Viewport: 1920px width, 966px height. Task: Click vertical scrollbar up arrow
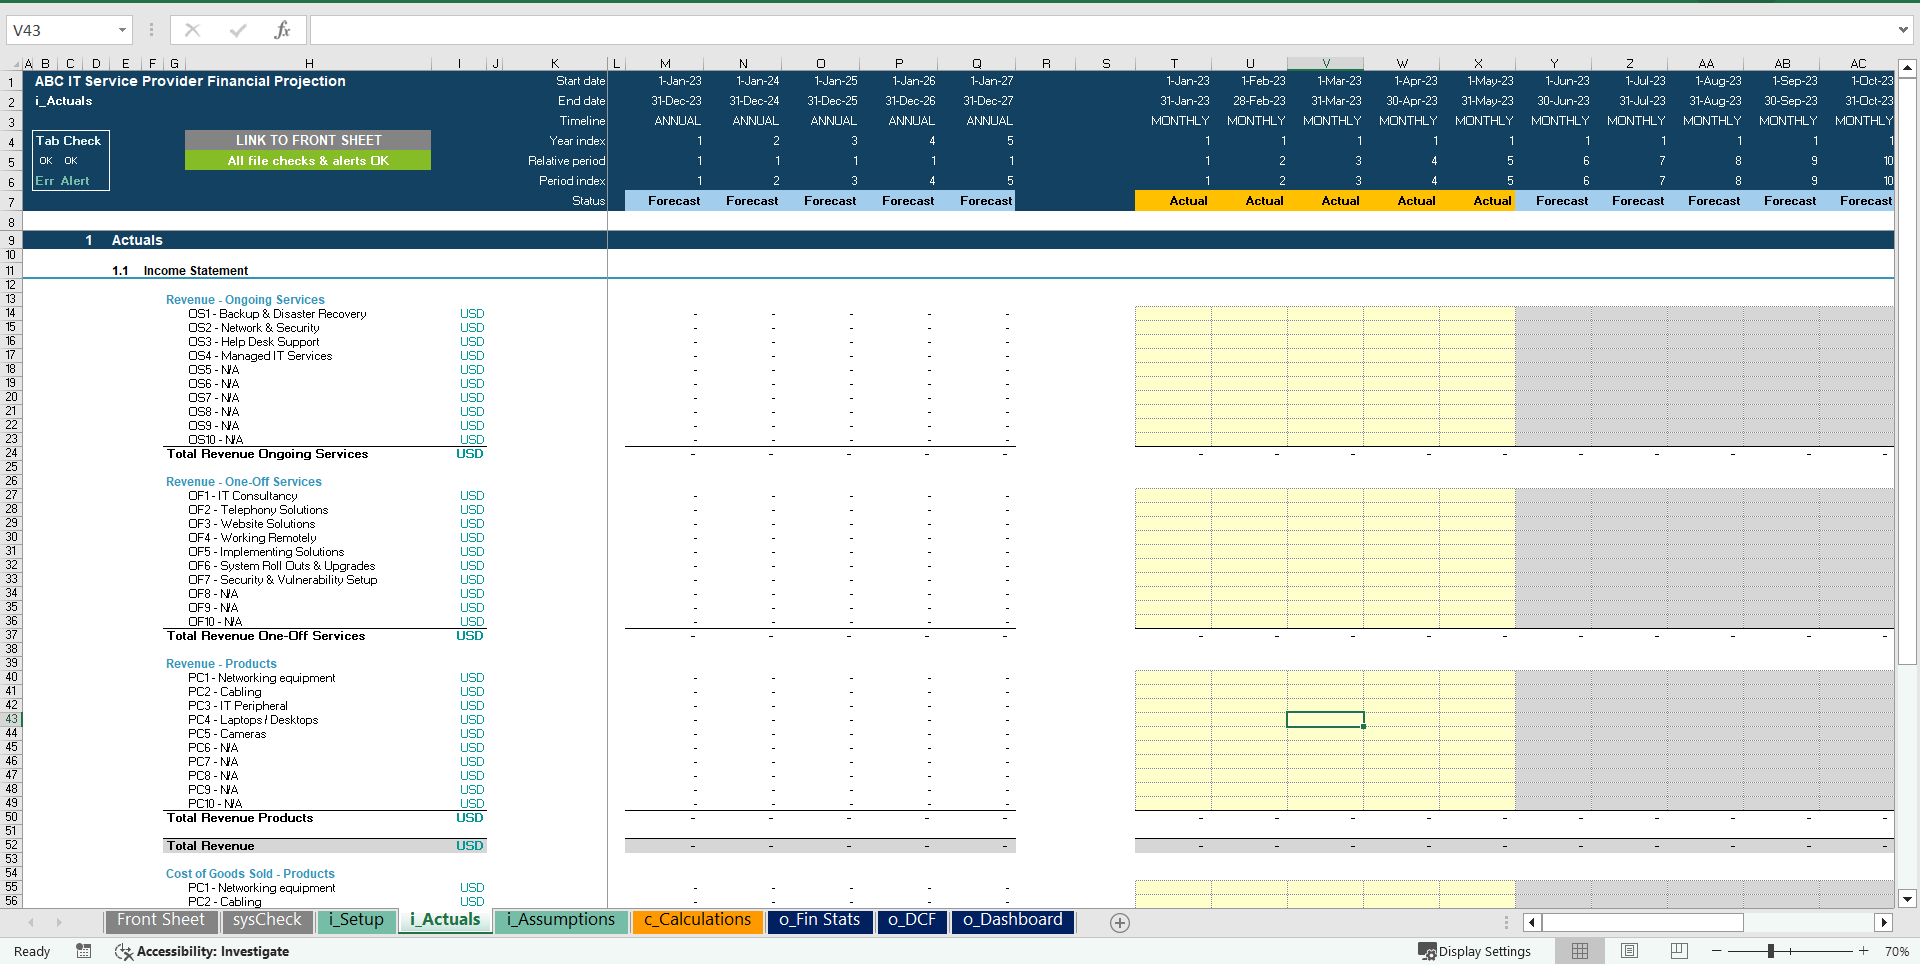coord(1907,69)
